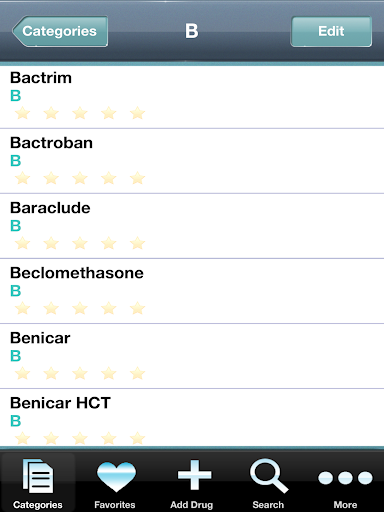Select the Bactroban drug row
This screenshot has width=384, height=512.
click(192, 161)
